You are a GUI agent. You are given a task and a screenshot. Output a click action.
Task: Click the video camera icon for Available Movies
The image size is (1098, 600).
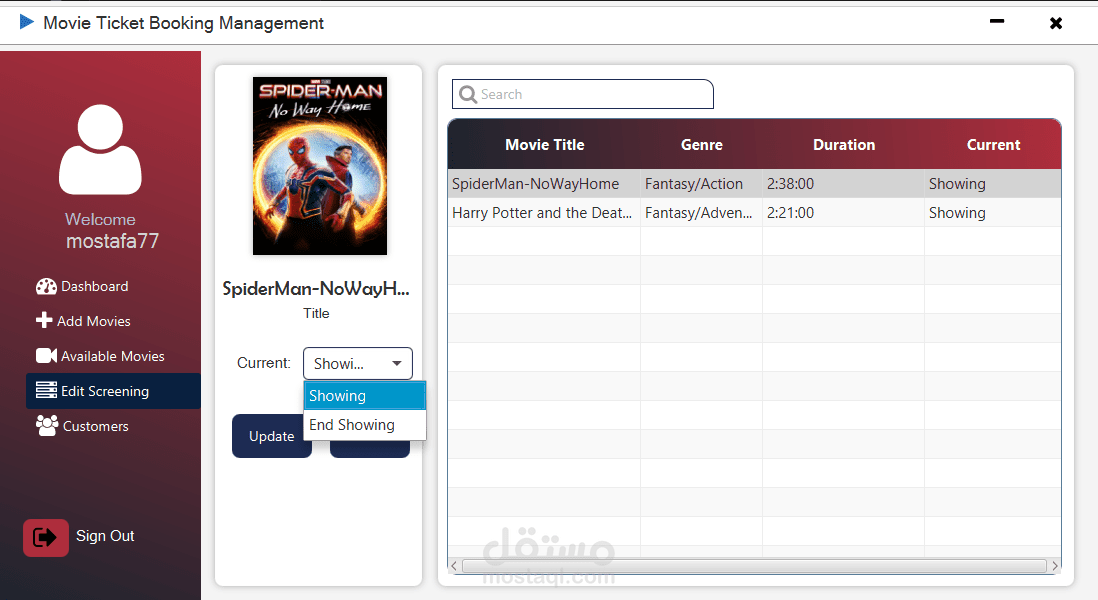click(x=46, y=356)
